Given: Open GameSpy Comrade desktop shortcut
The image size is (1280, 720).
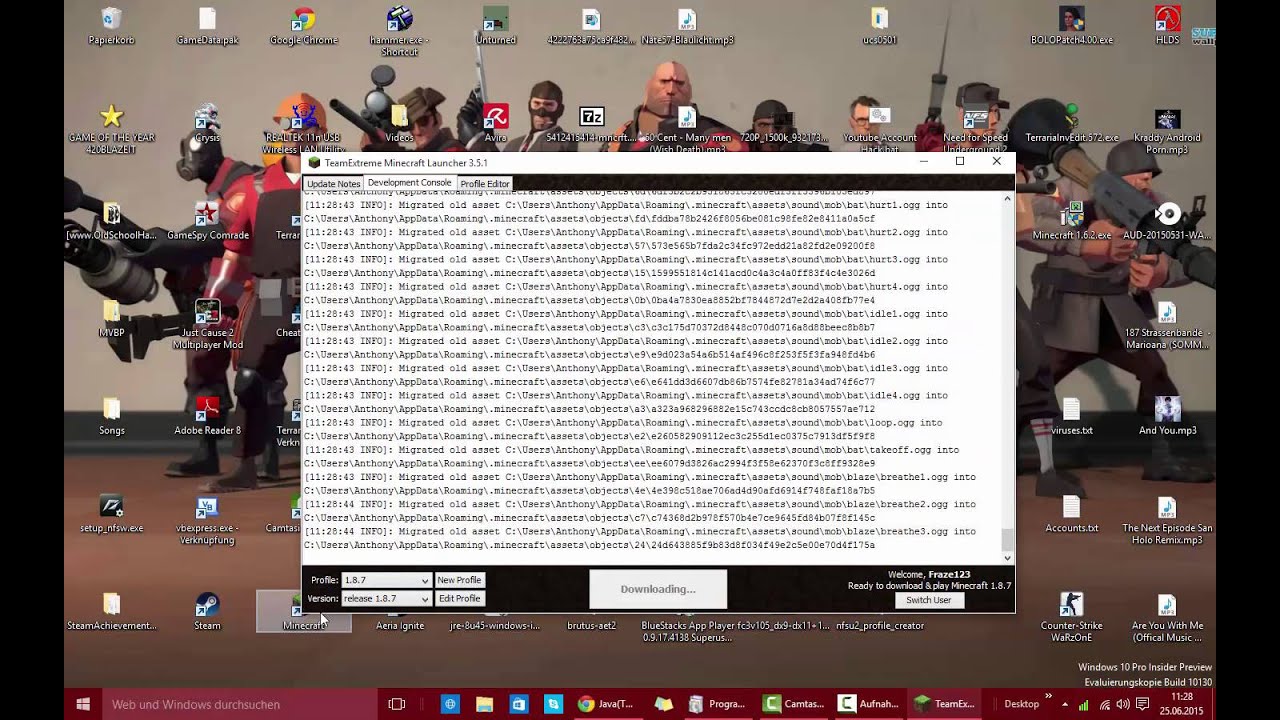Looking at the screenshot, I should 207,220.
